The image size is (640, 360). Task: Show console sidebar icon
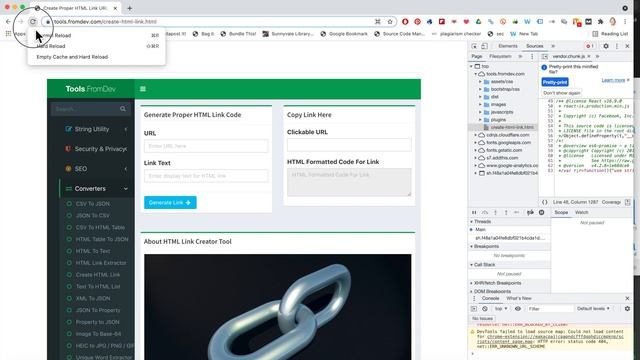[474, 309]
